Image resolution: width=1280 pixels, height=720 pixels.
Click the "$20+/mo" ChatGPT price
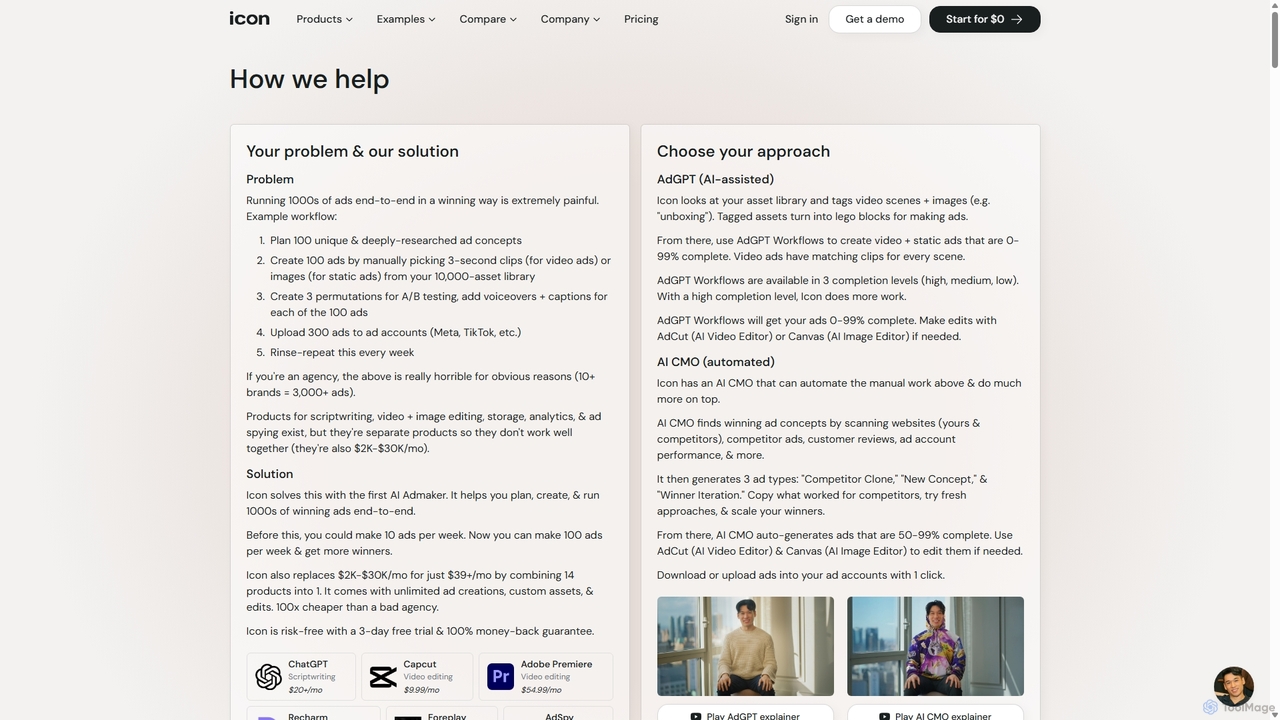[x=305, y=690]
